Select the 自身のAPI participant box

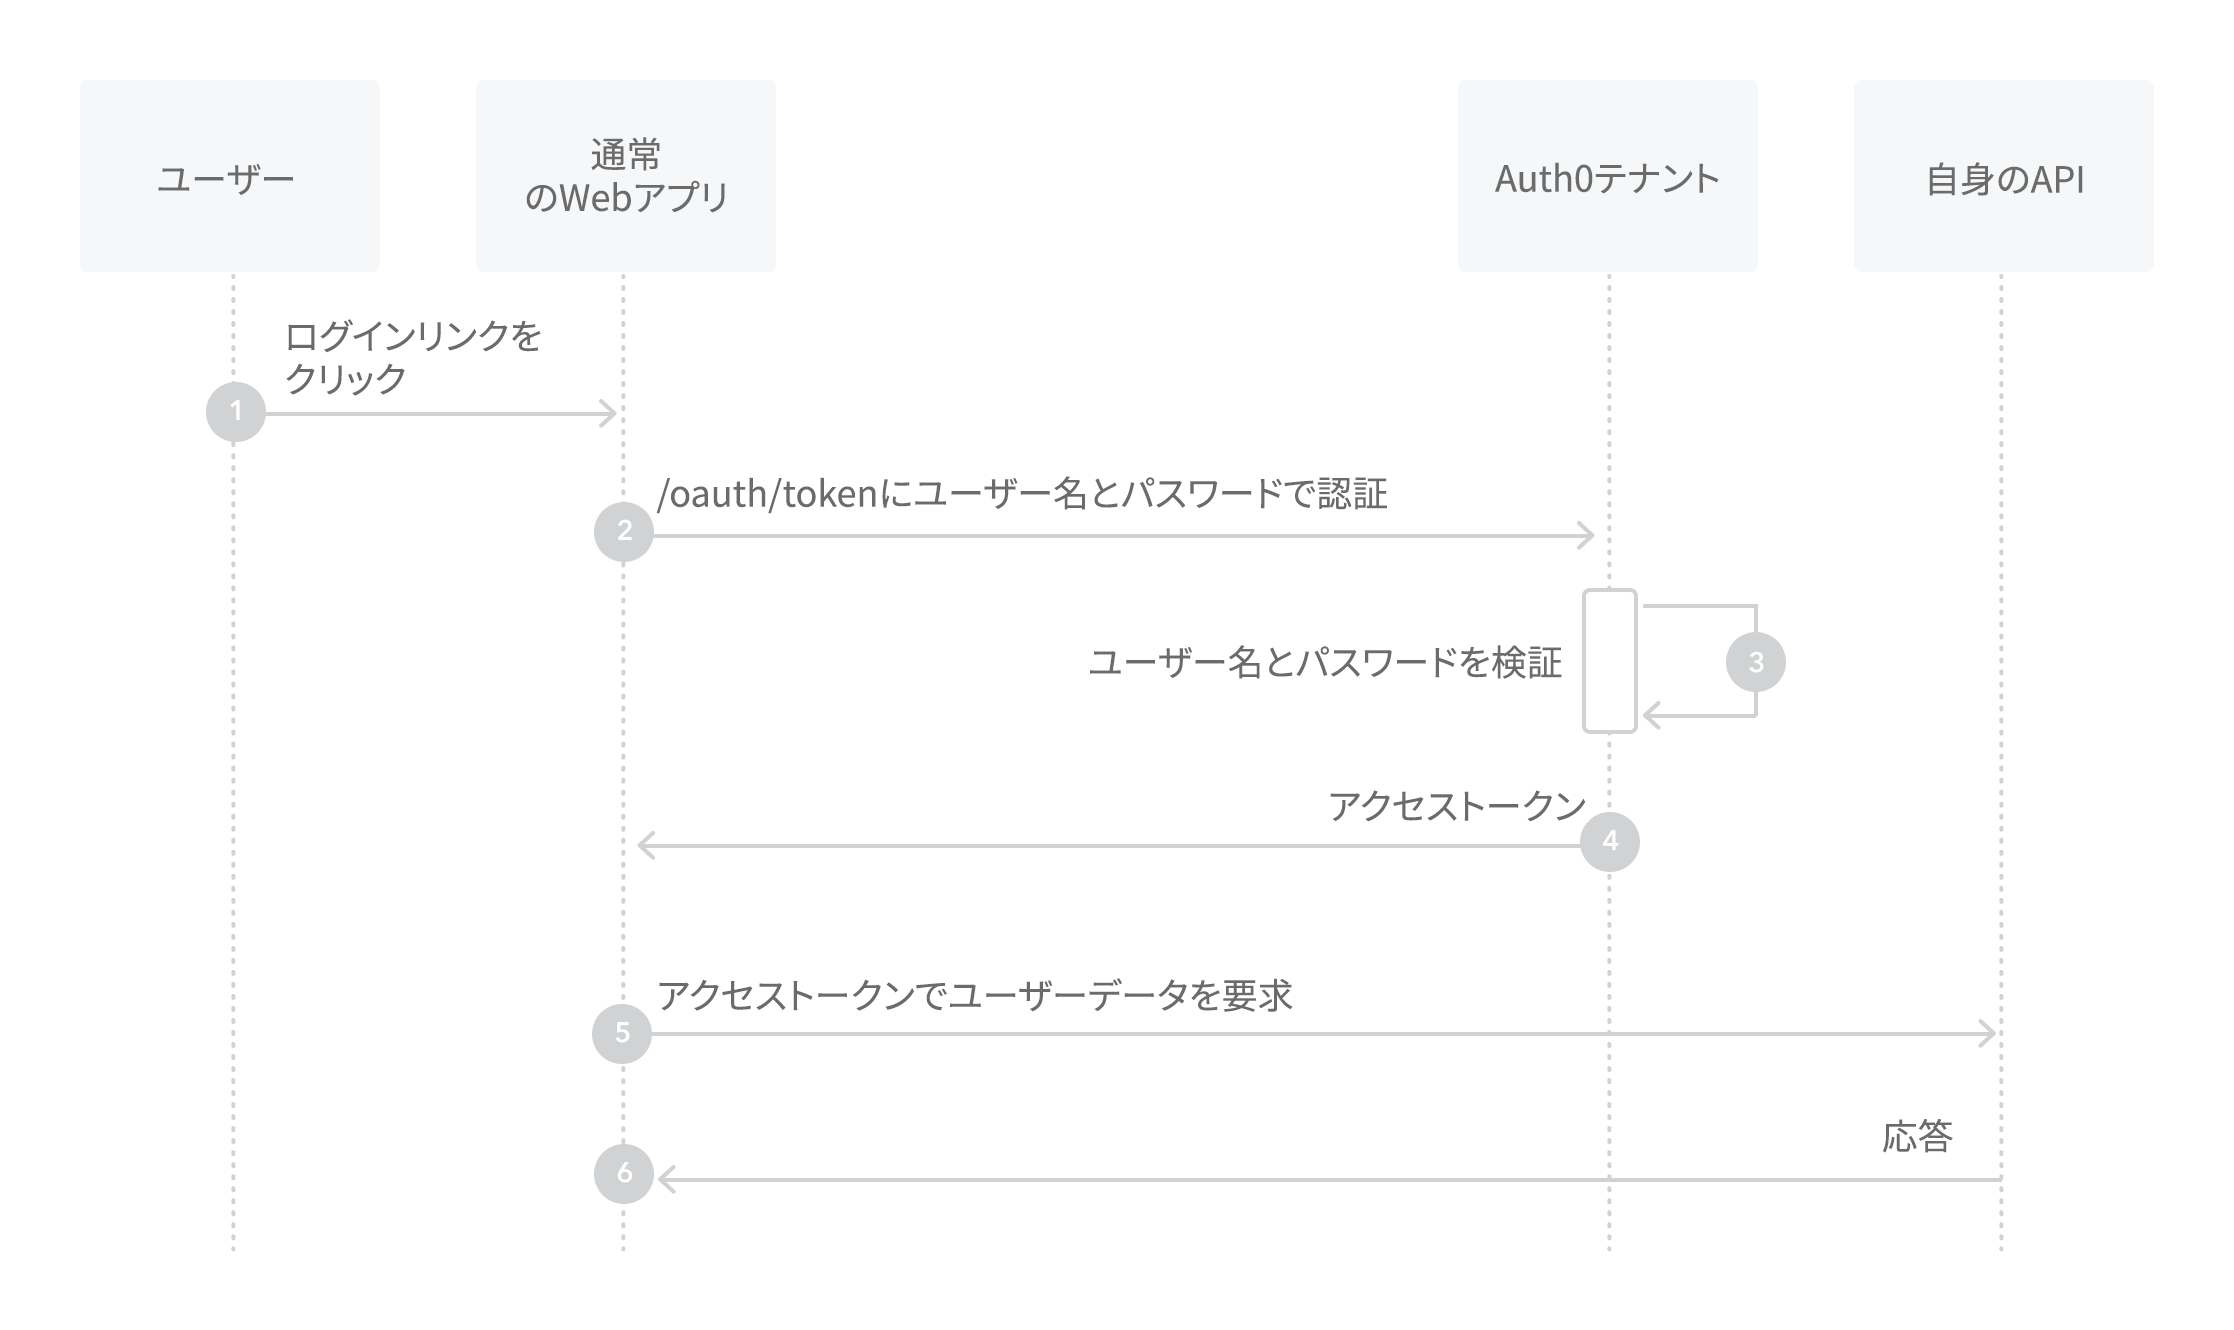(x=2004, y=176)
